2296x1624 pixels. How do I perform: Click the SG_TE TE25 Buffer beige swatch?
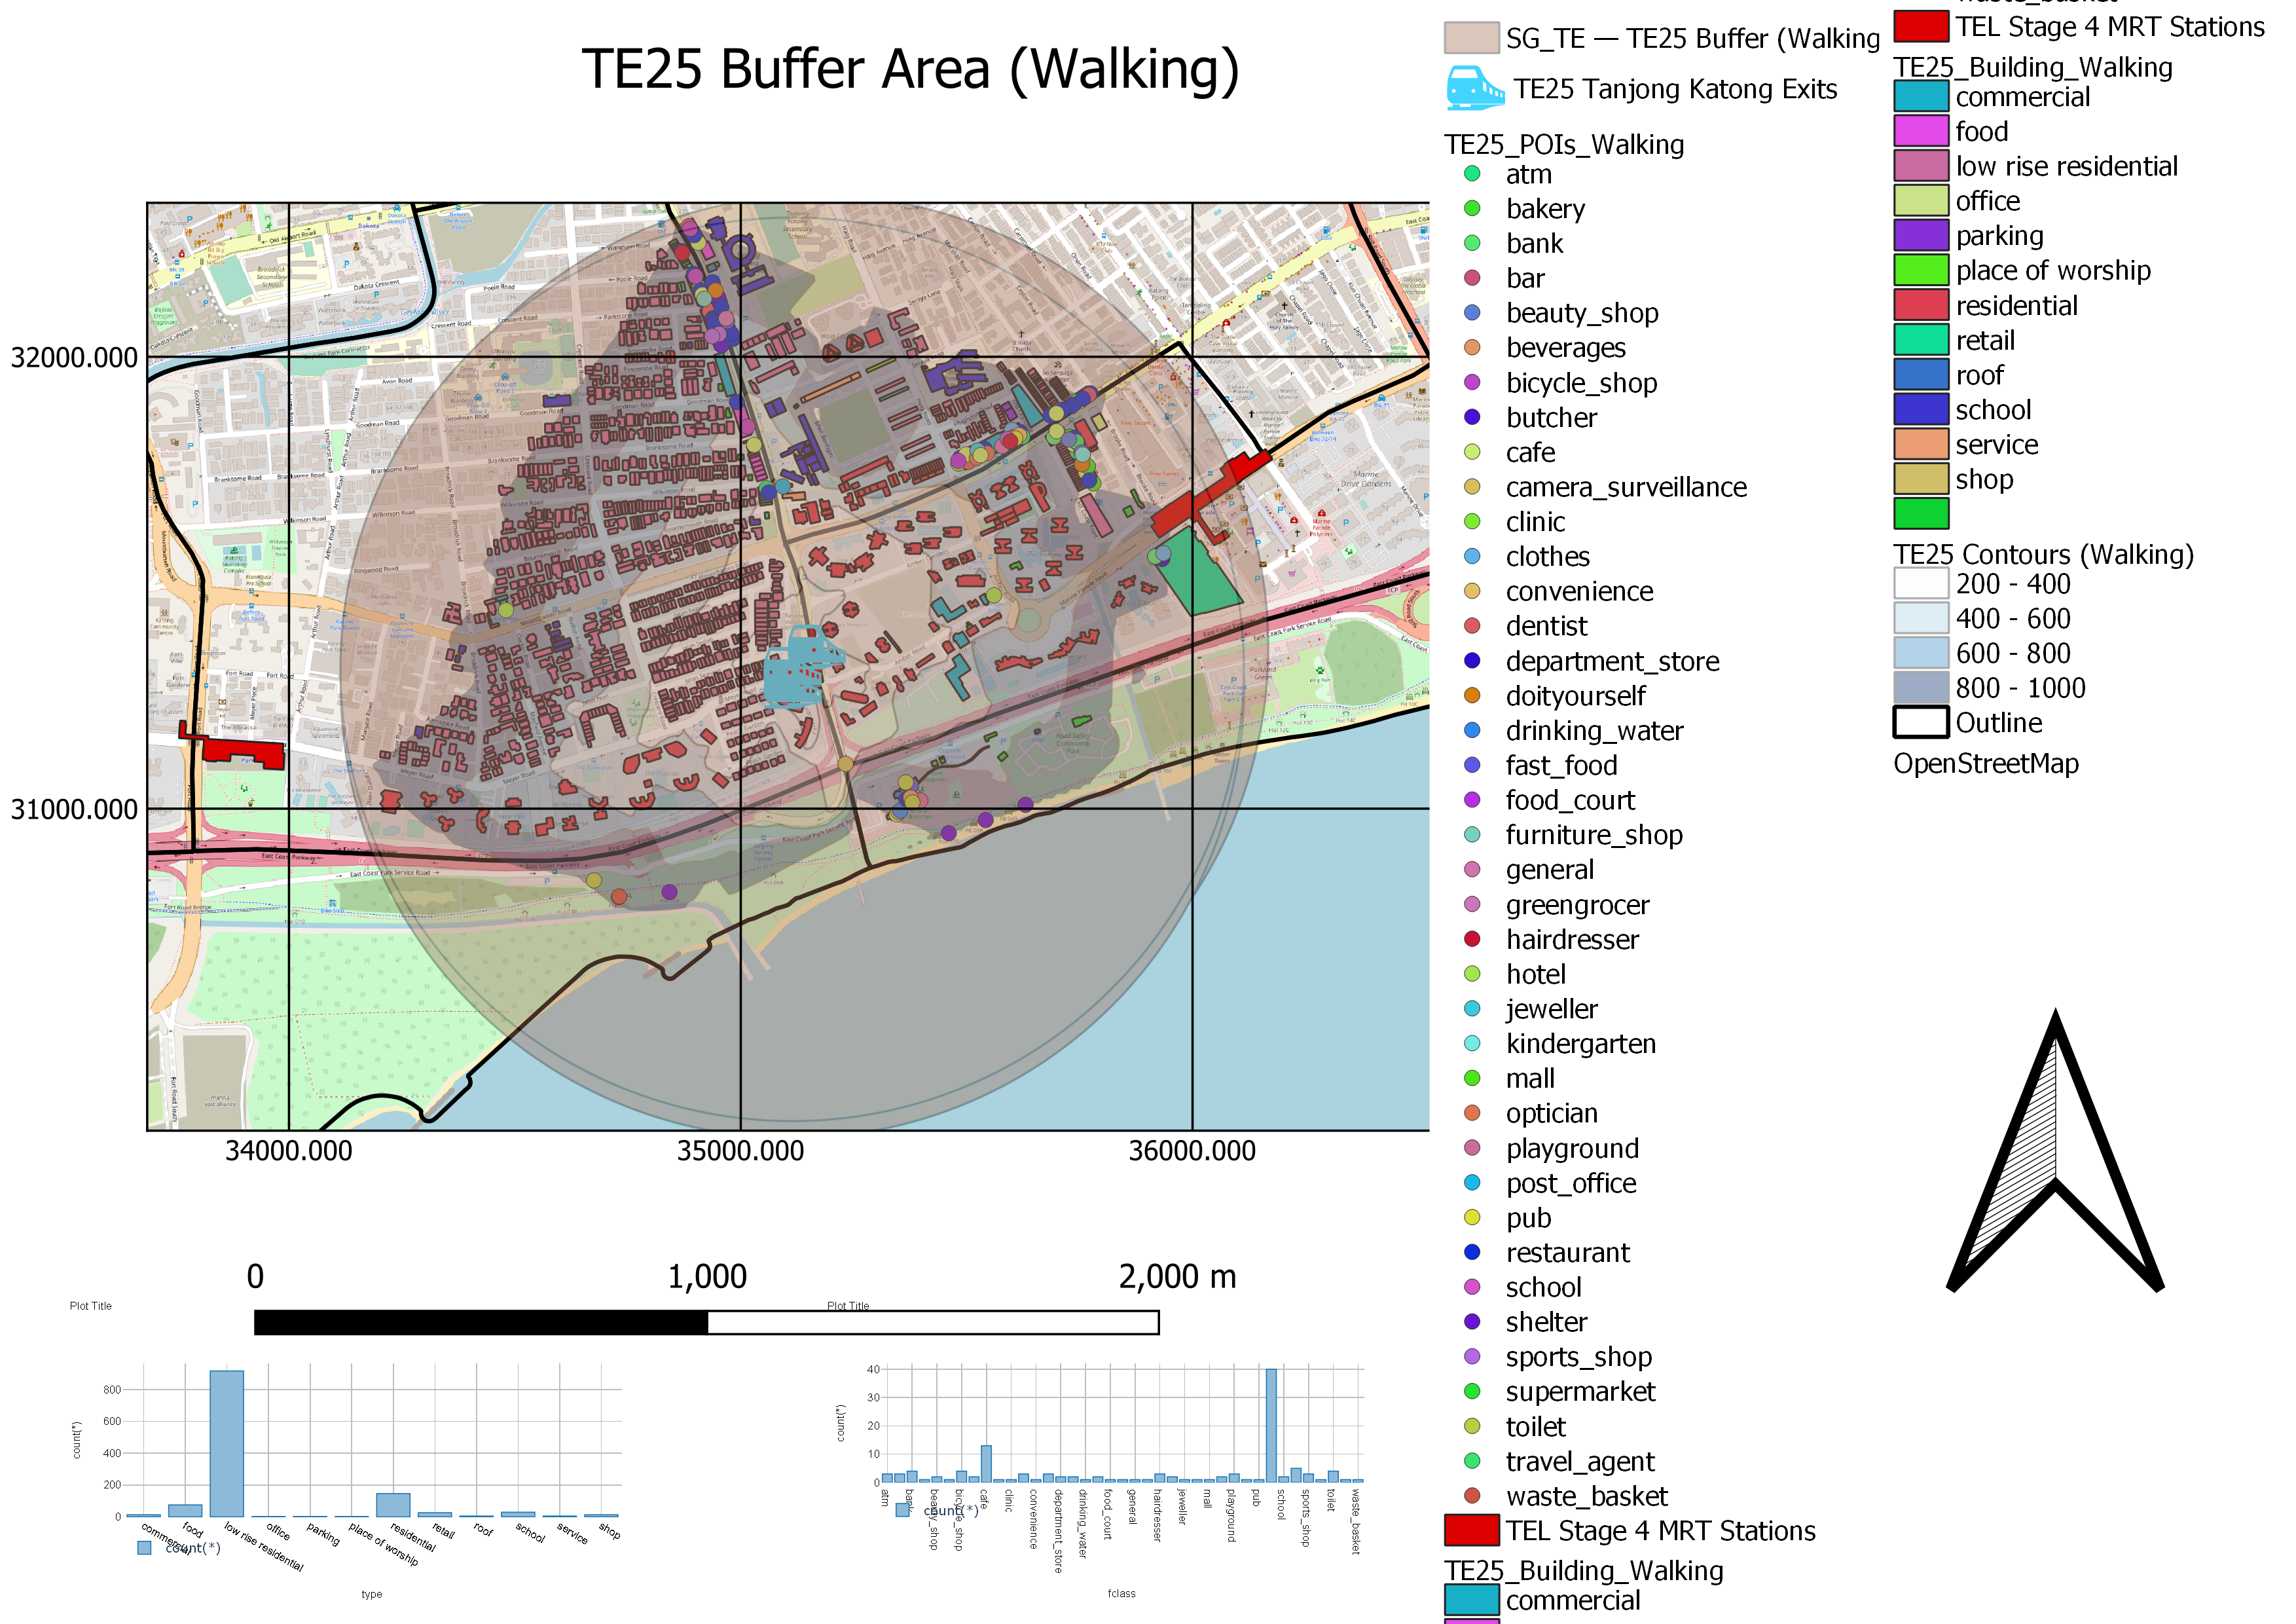pyautogui.click(x=1472, y=38)
